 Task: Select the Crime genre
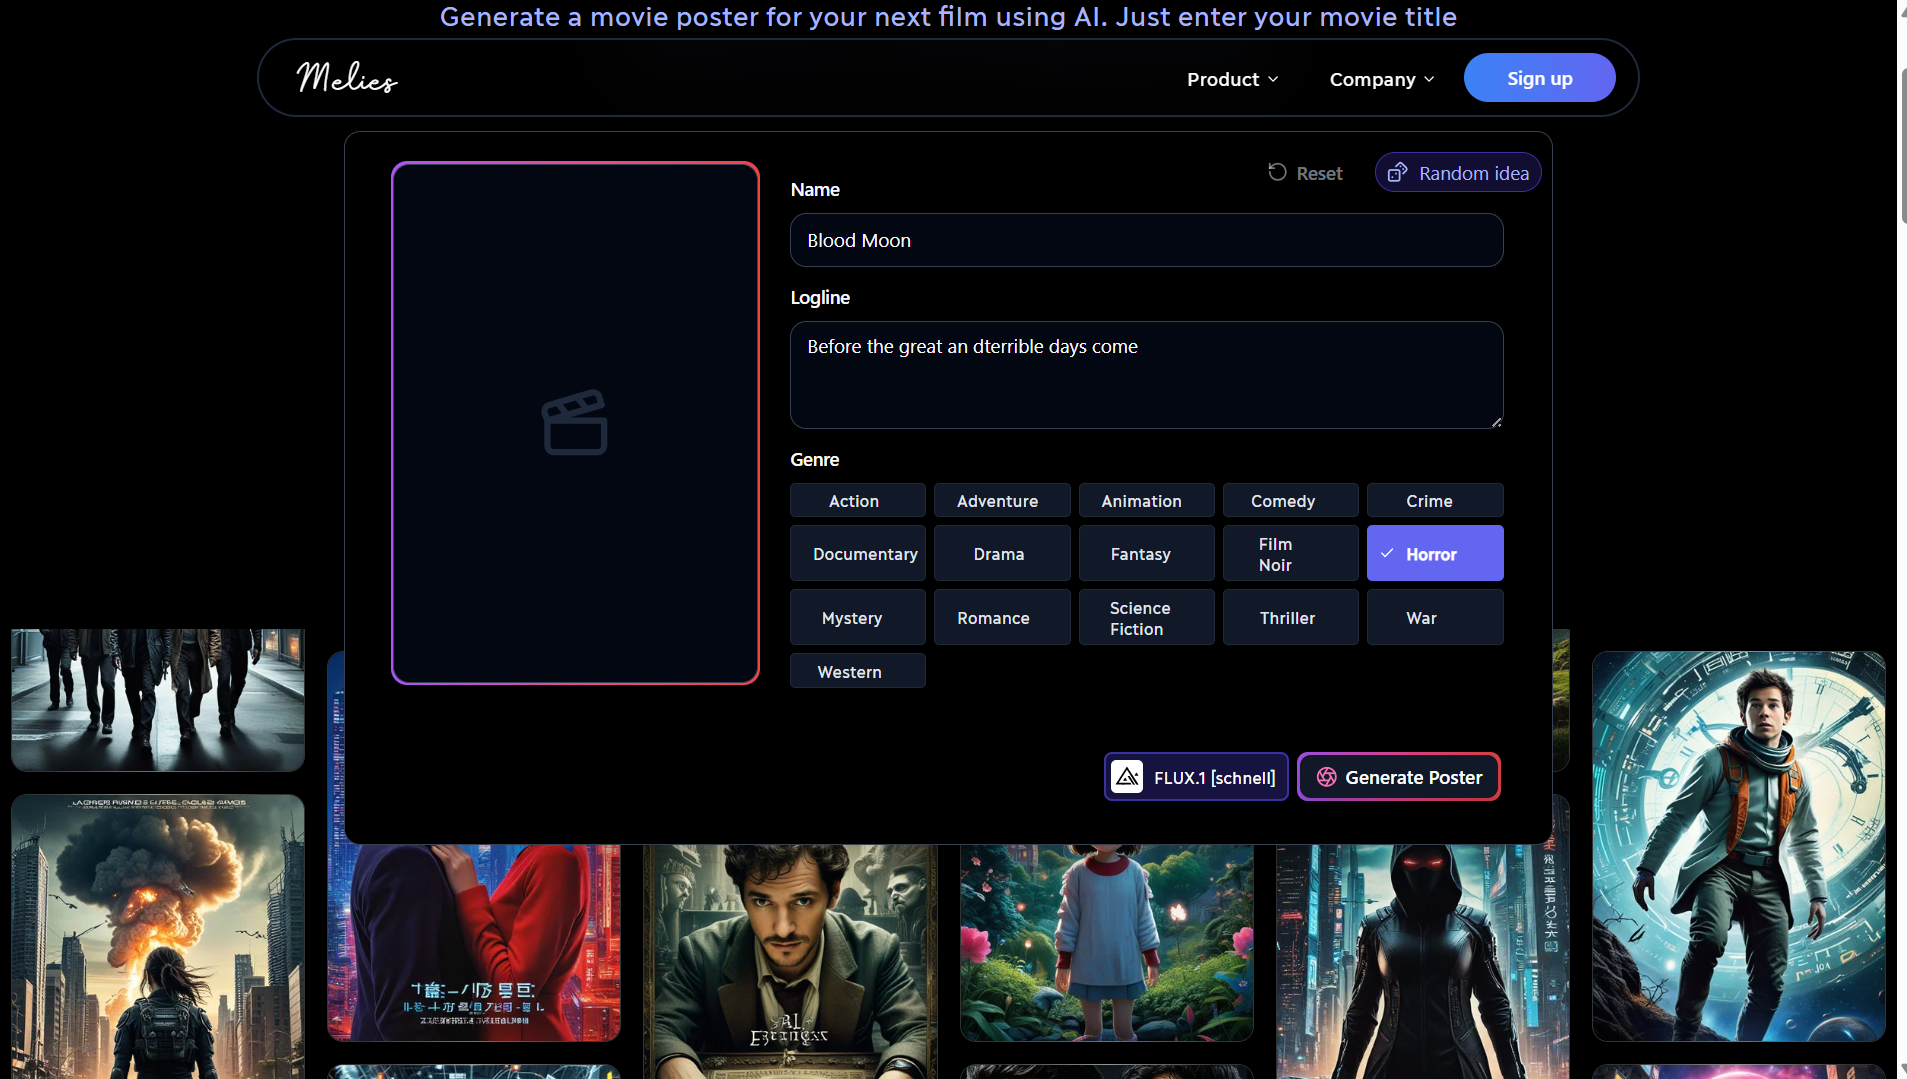click(1435, 500)
